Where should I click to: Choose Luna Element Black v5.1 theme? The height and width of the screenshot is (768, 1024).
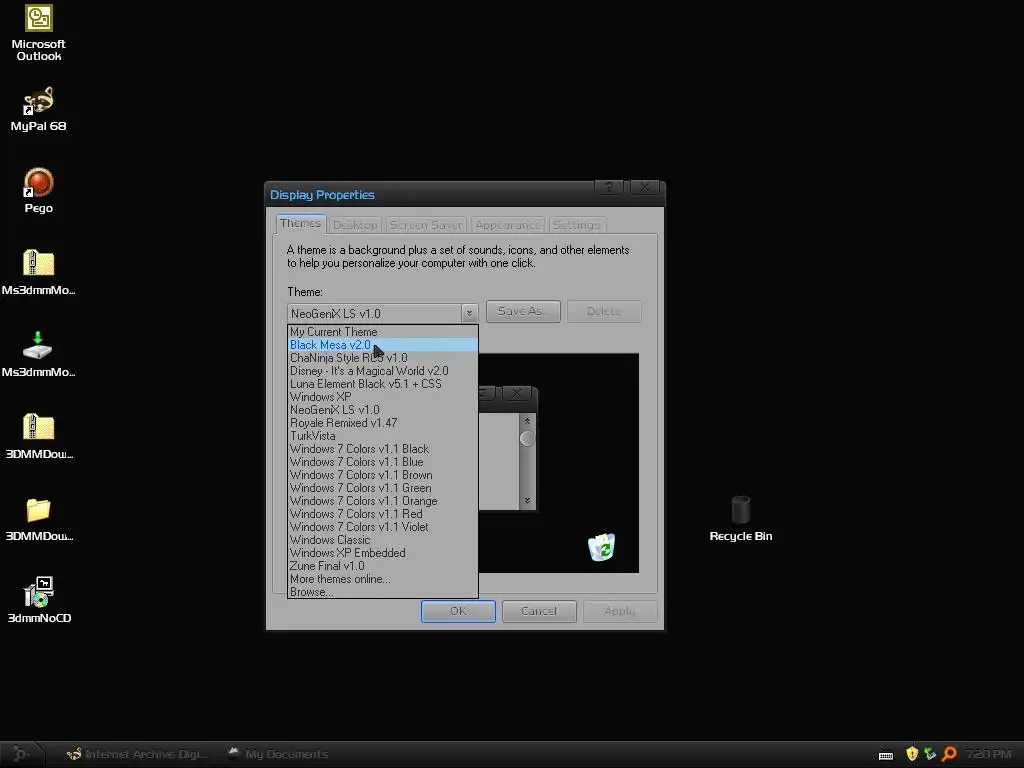pyautogui.click(x=383, y=384)
